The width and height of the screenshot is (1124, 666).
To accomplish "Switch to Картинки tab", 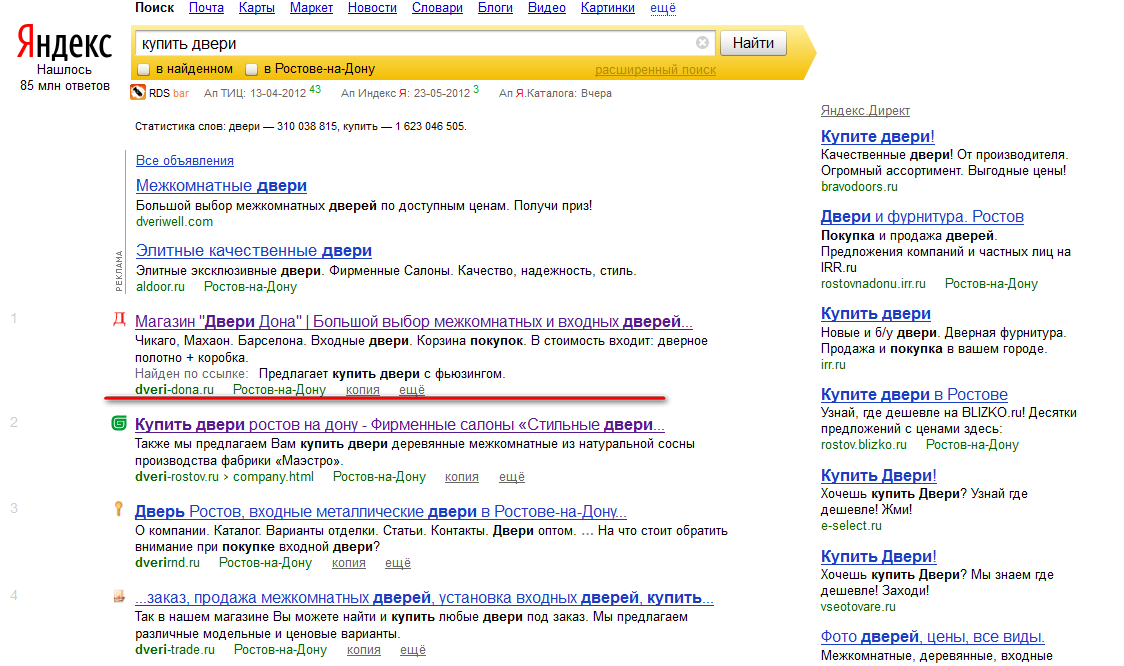I will point(608,8).
